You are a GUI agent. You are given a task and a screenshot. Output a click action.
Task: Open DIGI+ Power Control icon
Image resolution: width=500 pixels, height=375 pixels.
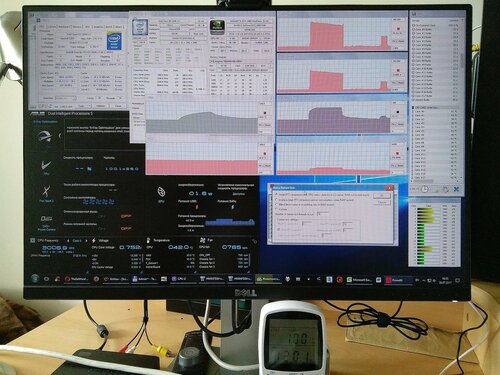point(46,220)
